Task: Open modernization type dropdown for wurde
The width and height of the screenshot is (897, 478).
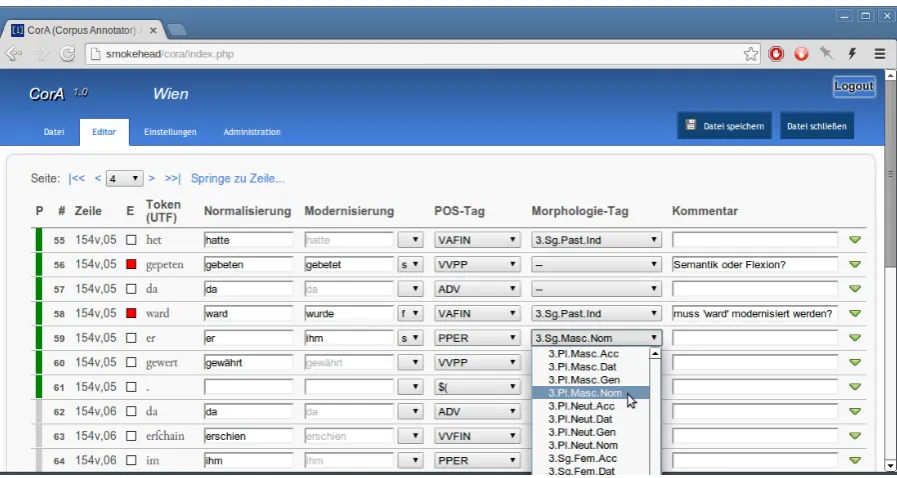Action: [x=410, y=313]
